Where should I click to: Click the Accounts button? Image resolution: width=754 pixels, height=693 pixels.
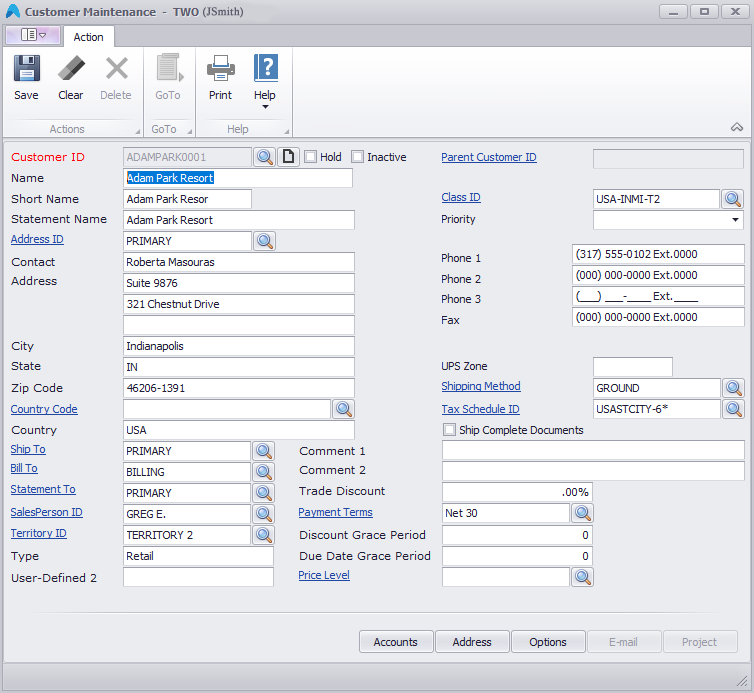[396, 642]
